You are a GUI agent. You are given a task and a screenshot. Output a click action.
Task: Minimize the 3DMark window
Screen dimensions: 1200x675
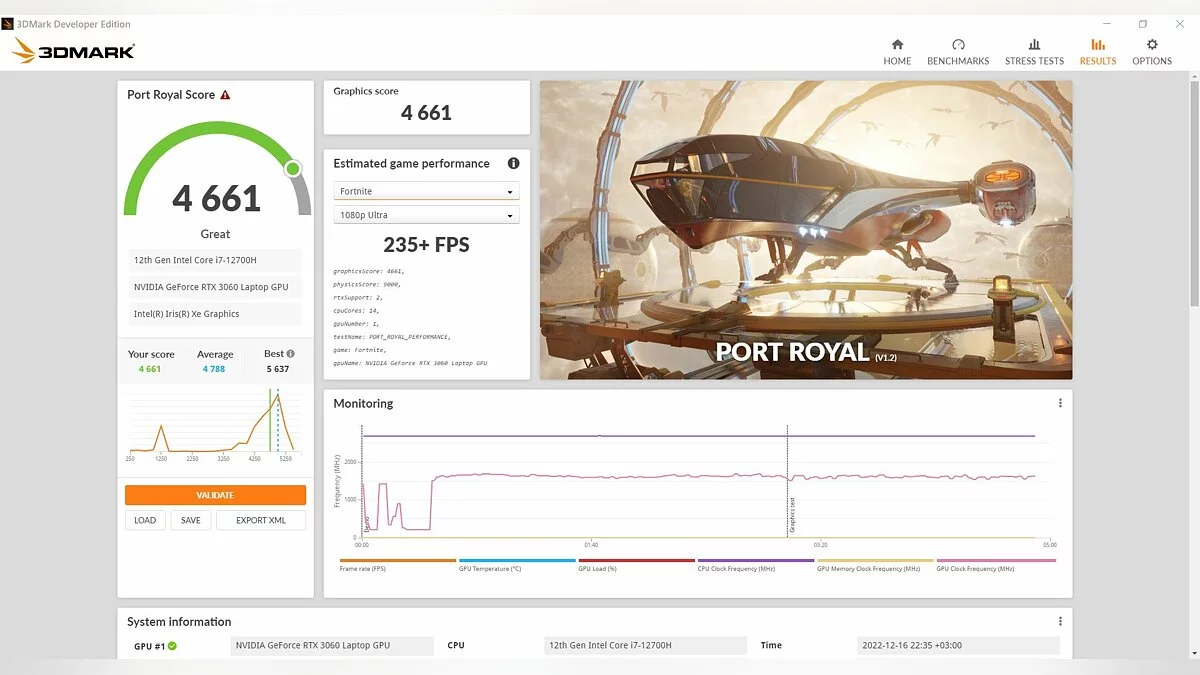tap(1109, 24)
